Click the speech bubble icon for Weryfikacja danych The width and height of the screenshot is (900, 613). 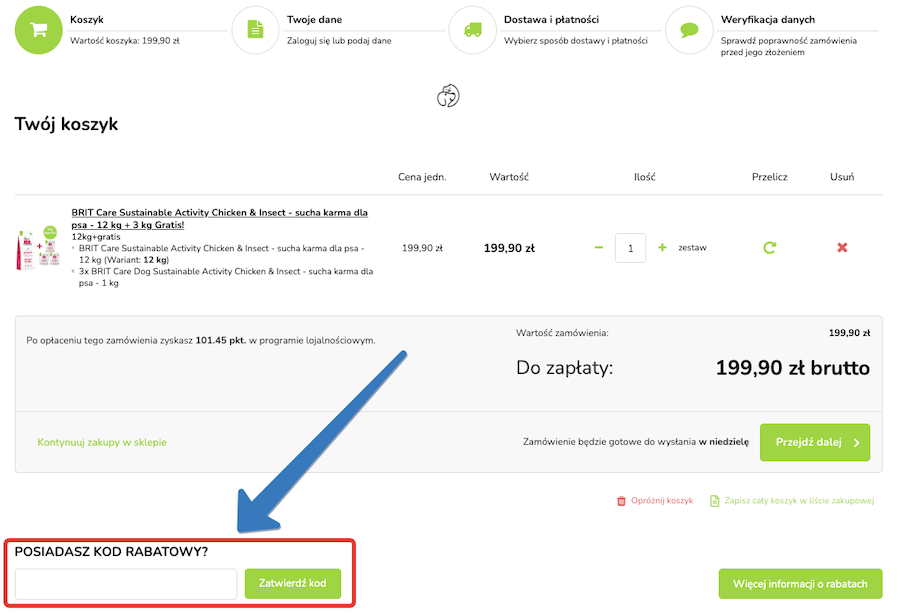tap(688, 30)
